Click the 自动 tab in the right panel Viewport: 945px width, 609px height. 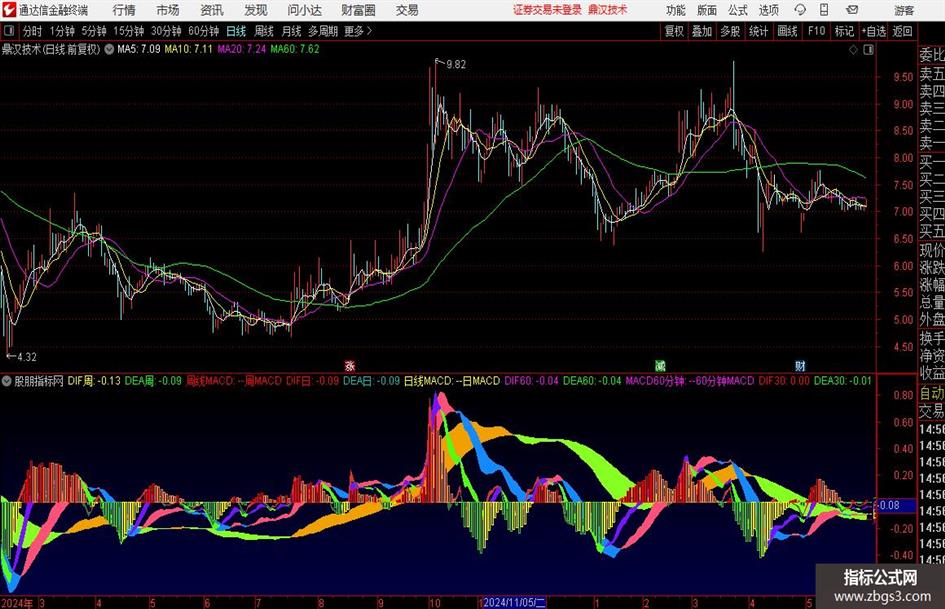tap(932, 393)
